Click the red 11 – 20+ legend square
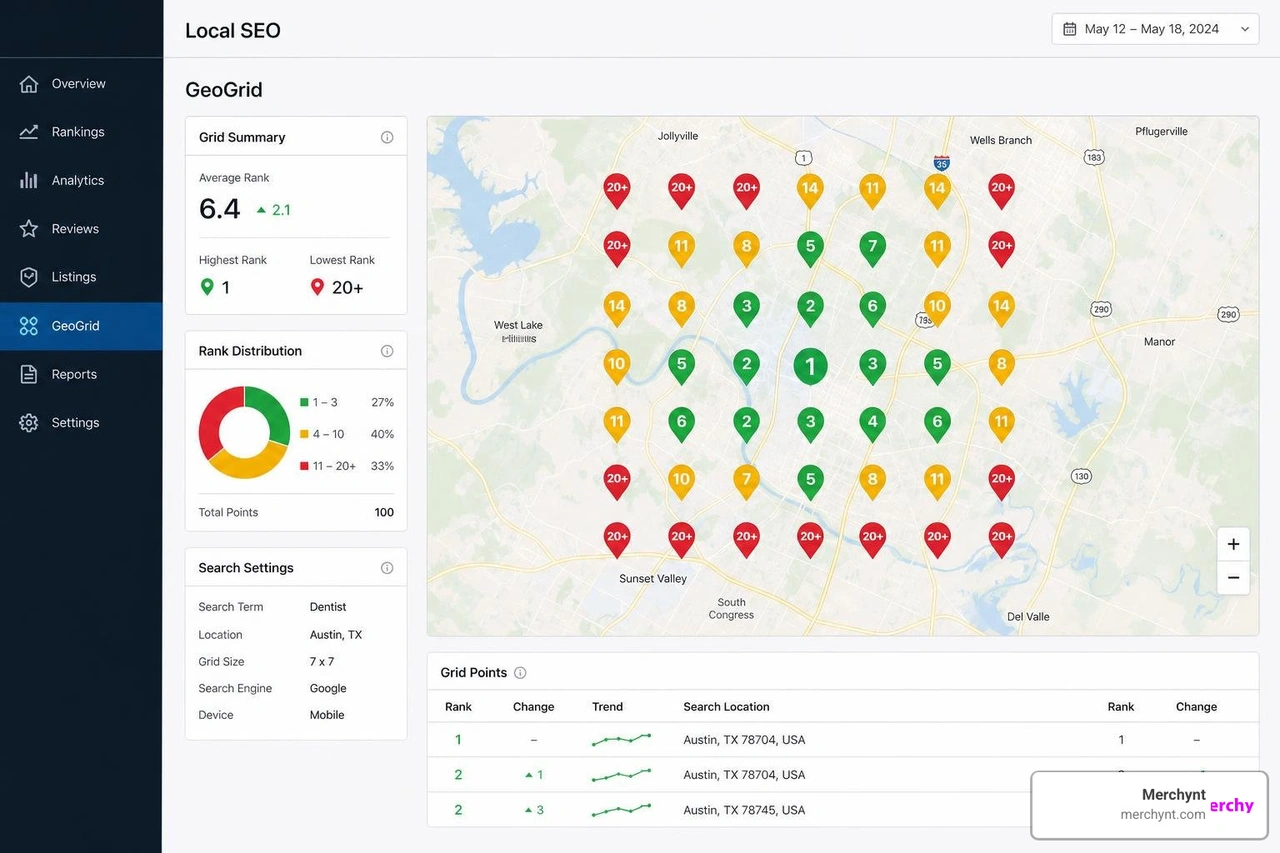Image resolution: width=1280 pixels, height=853 pixels. pos(304,466)
